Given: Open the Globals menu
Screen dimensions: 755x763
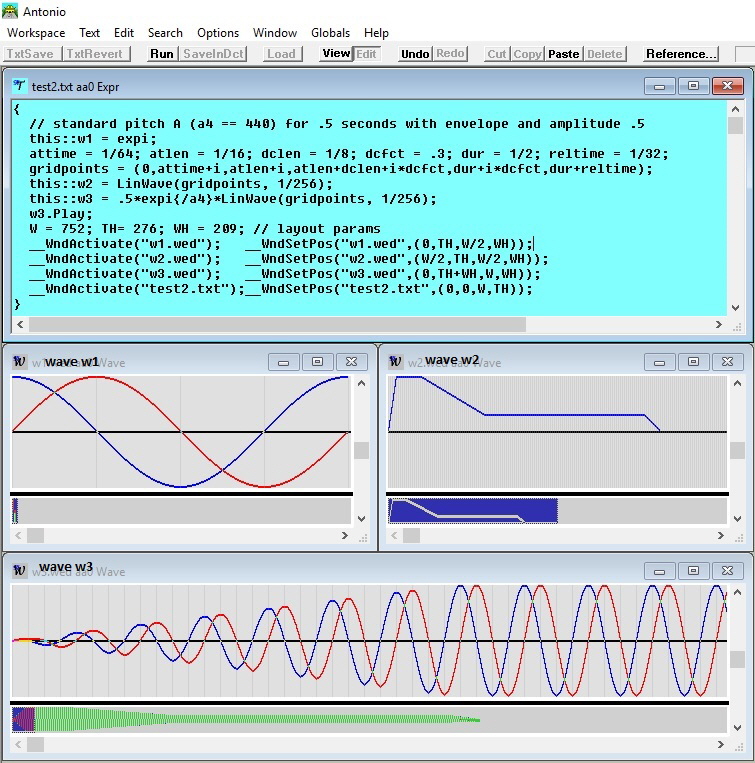Looking at the screenshot, I should 330,33.
